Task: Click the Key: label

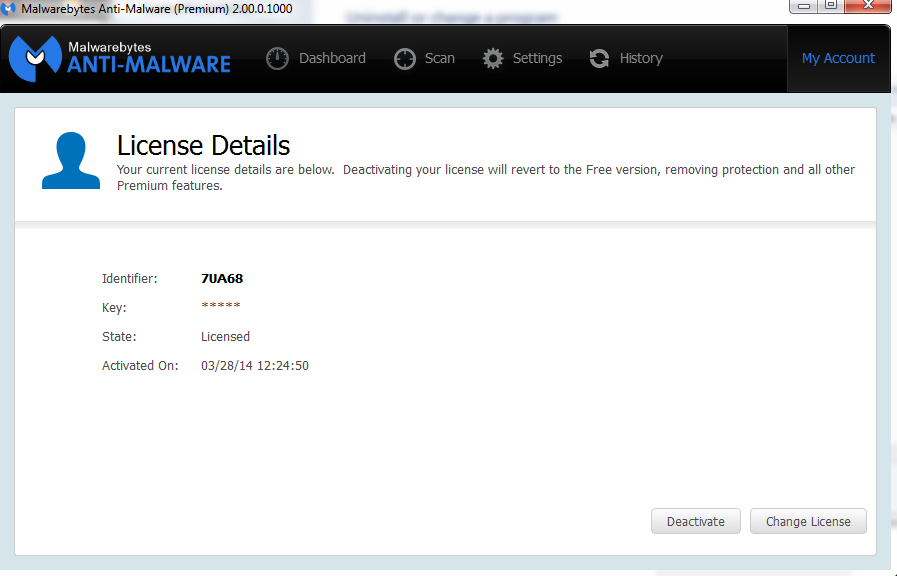Action: (114, 308)
